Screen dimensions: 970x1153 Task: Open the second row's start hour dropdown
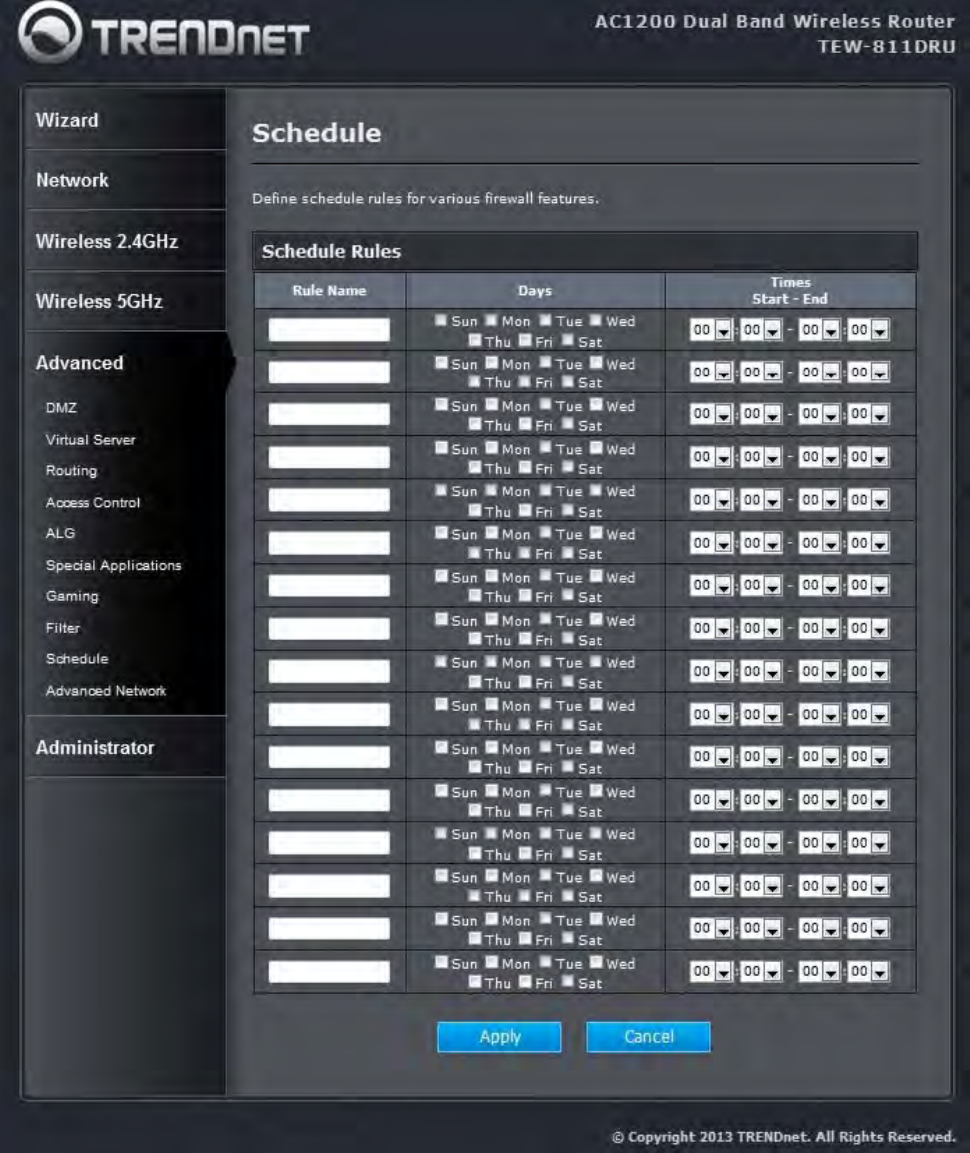(x=711, y=373)
